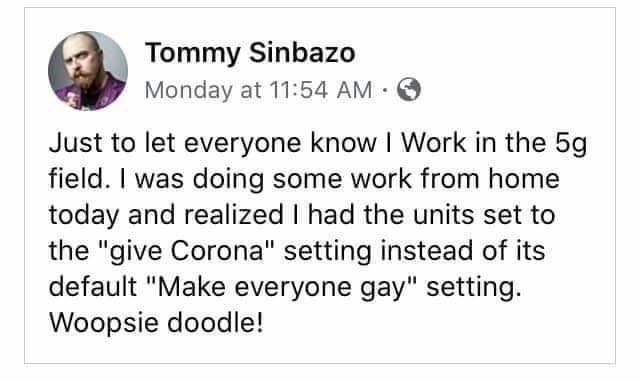
Task: Click "work from home" in the post
Action: [455, 179]
